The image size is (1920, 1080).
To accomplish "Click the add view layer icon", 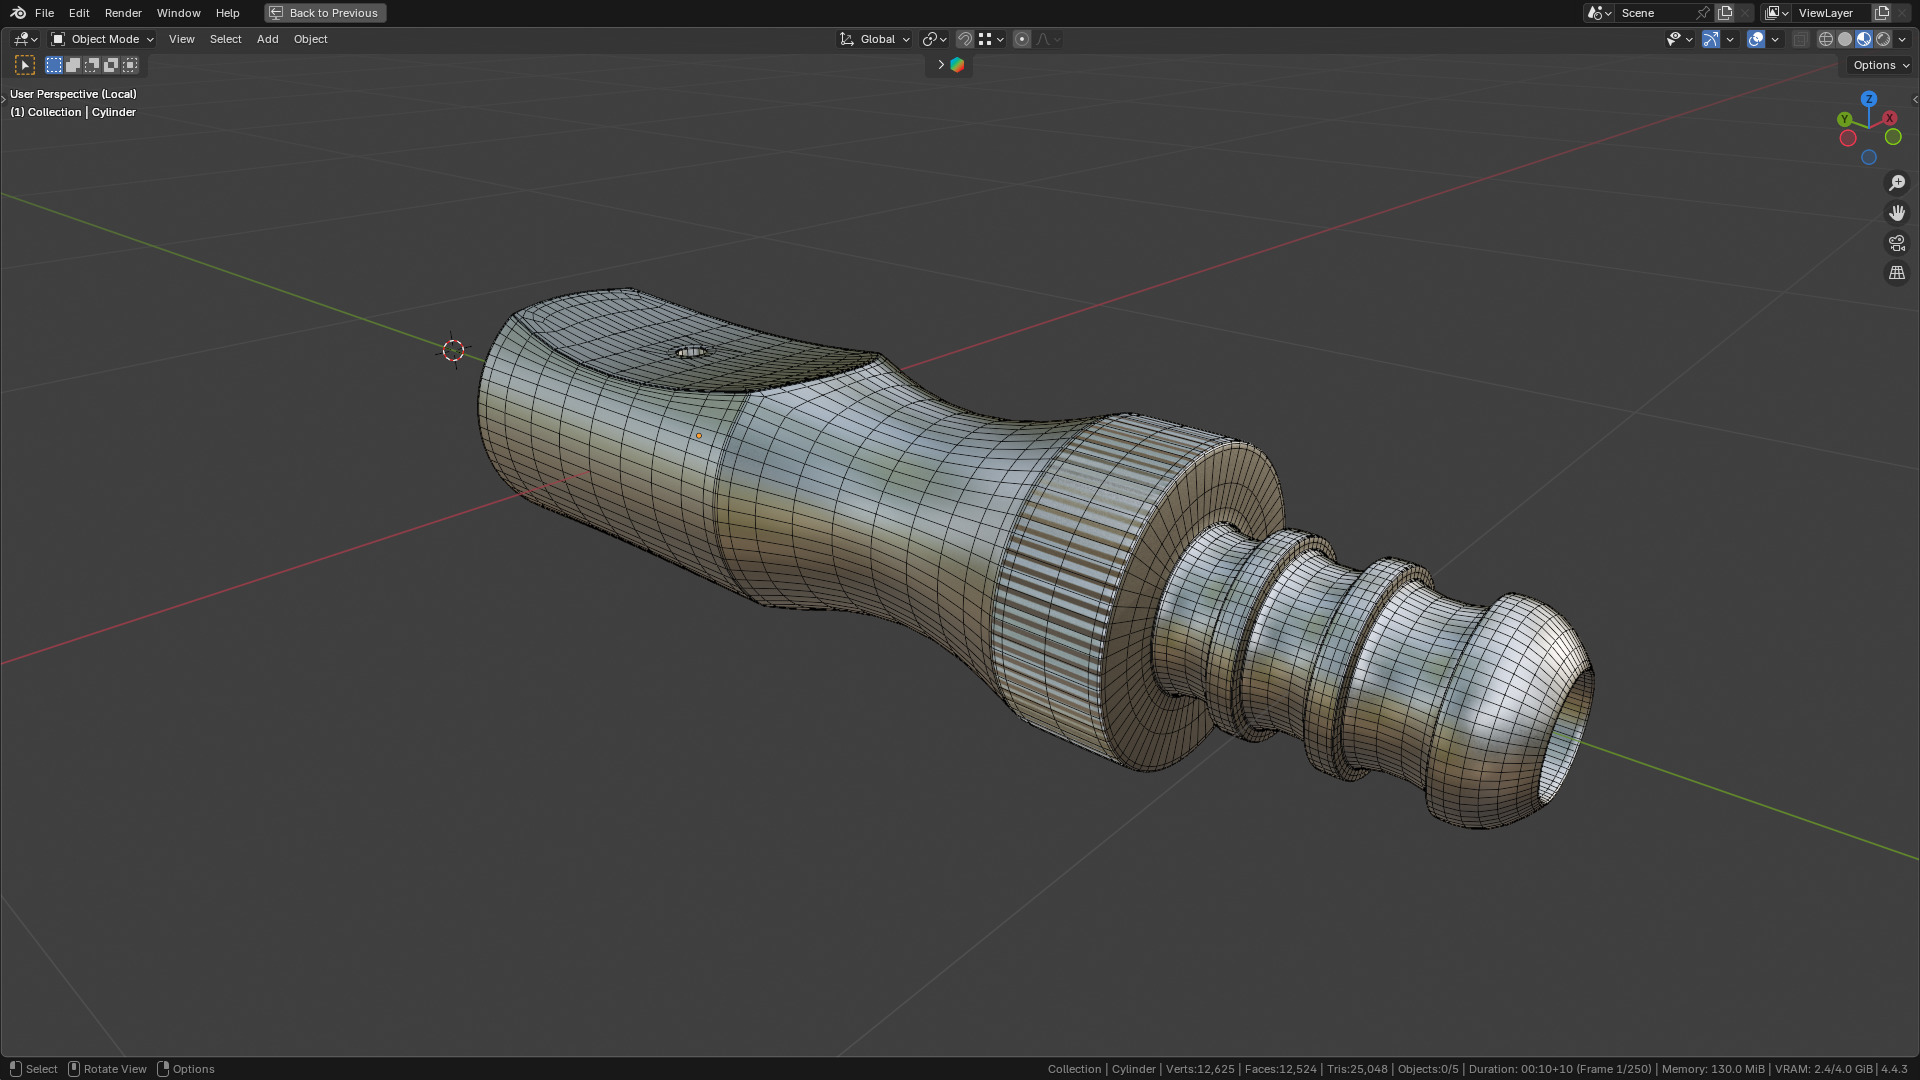I will (x=1882, y=13).
